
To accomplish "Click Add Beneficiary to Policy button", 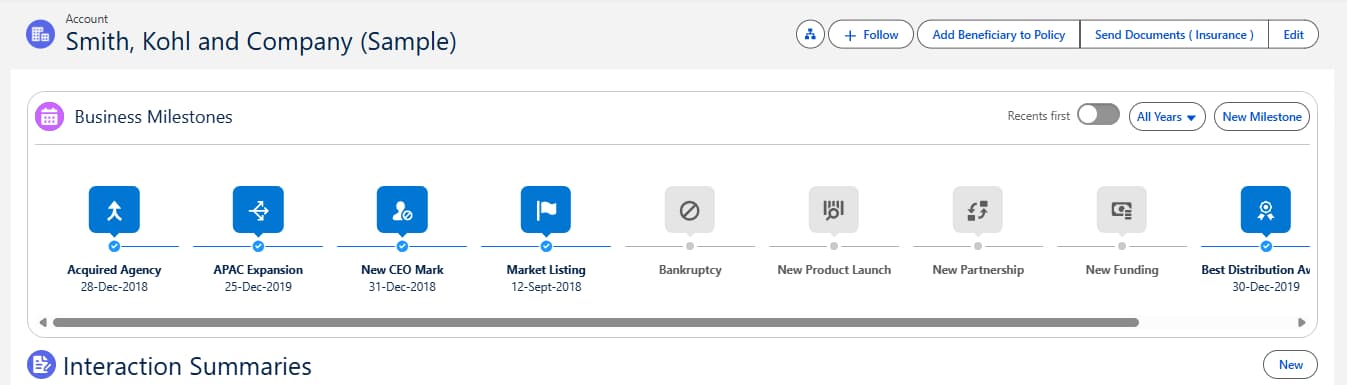I will [x=998, y=34].
